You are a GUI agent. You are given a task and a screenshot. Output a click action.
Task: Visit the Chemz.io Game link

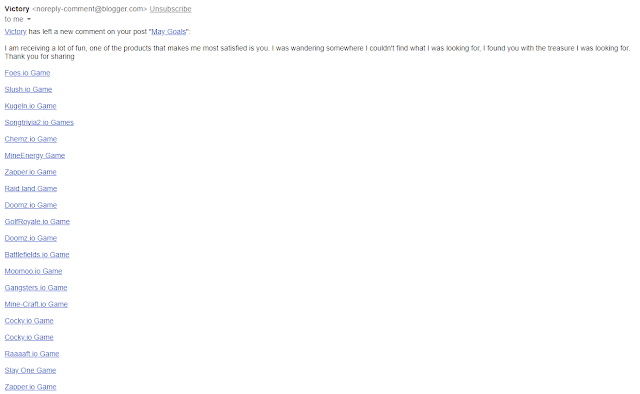31,139
